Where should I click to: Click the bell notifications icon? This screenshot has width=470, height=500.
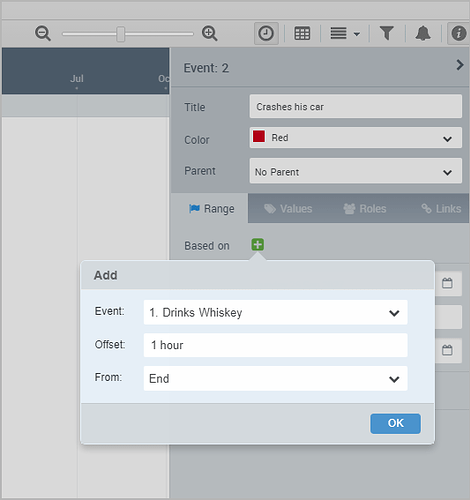(423, 33)
